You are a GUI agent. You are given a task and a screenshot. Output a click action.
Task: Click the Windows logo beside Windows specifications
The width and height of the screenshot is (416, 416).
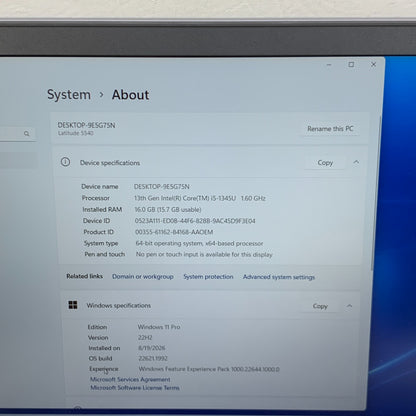[x=73, y=305]
